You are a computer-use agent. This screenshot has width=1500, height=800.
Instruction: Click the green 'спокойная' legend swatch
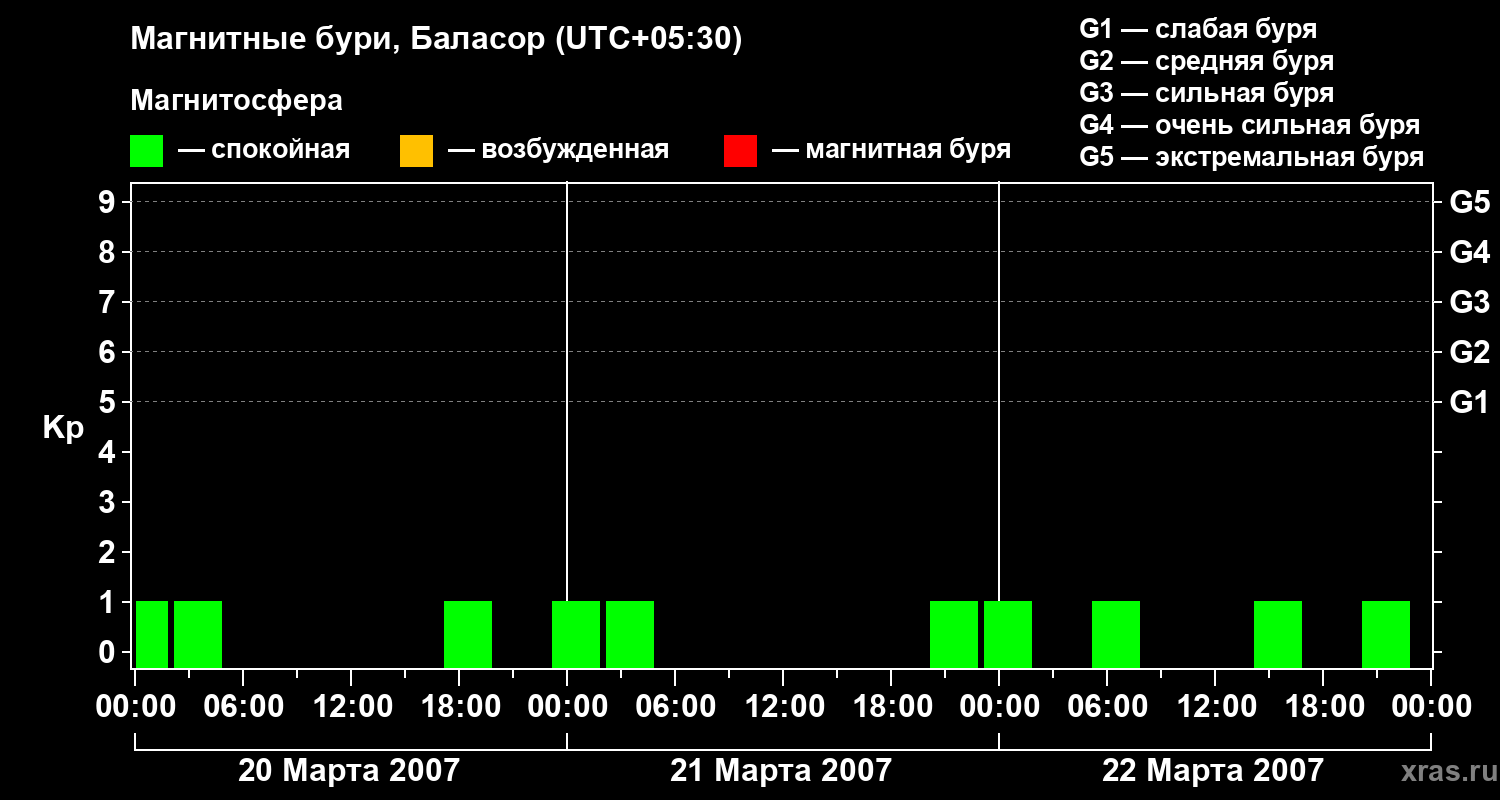146,151
